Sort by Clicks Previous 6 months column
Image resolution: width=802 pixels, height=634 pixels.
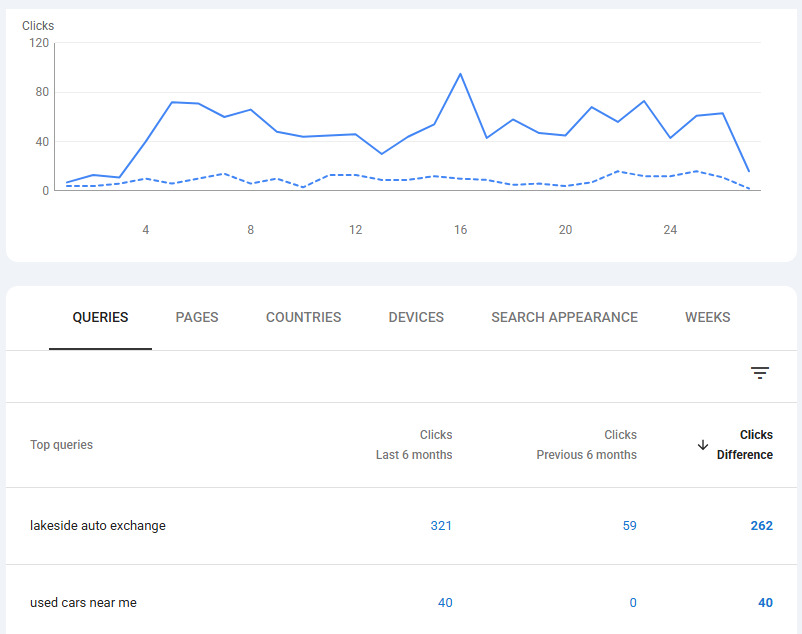click(x=586, y=445)
